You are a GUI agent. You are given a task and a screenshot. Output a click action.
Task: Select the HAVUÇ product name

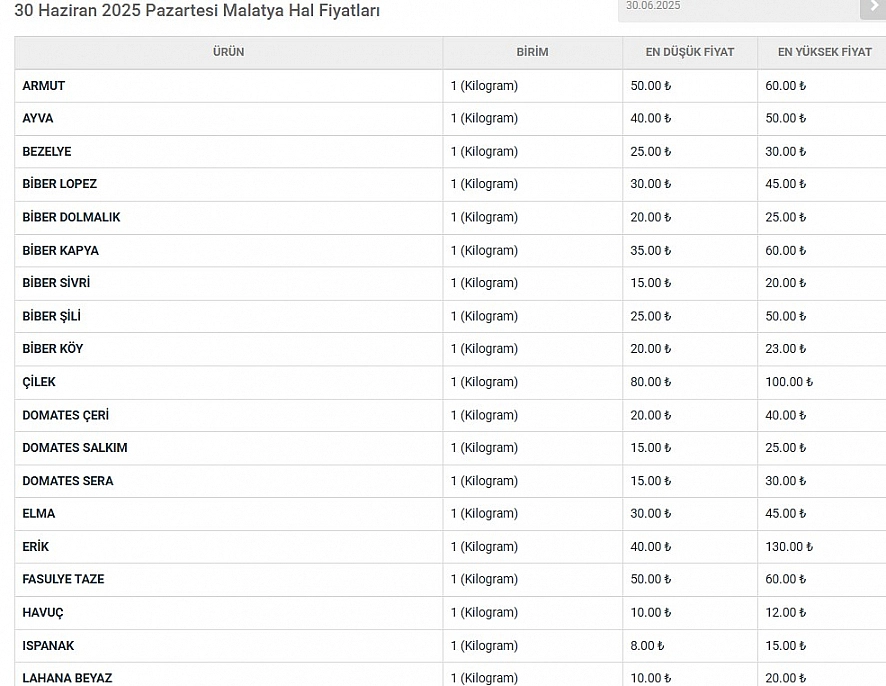pos(43,613)
